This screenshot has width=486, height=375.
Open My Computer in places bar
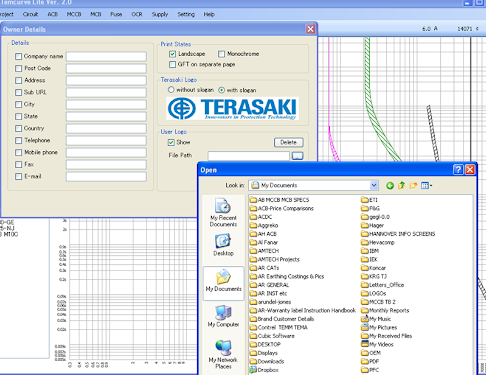223,316
